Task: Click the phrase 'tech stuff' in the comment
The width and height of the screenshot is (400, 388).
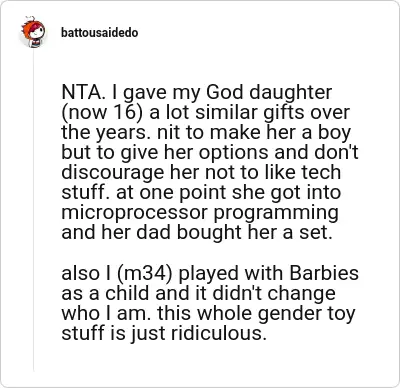Action: coord(201,182)
